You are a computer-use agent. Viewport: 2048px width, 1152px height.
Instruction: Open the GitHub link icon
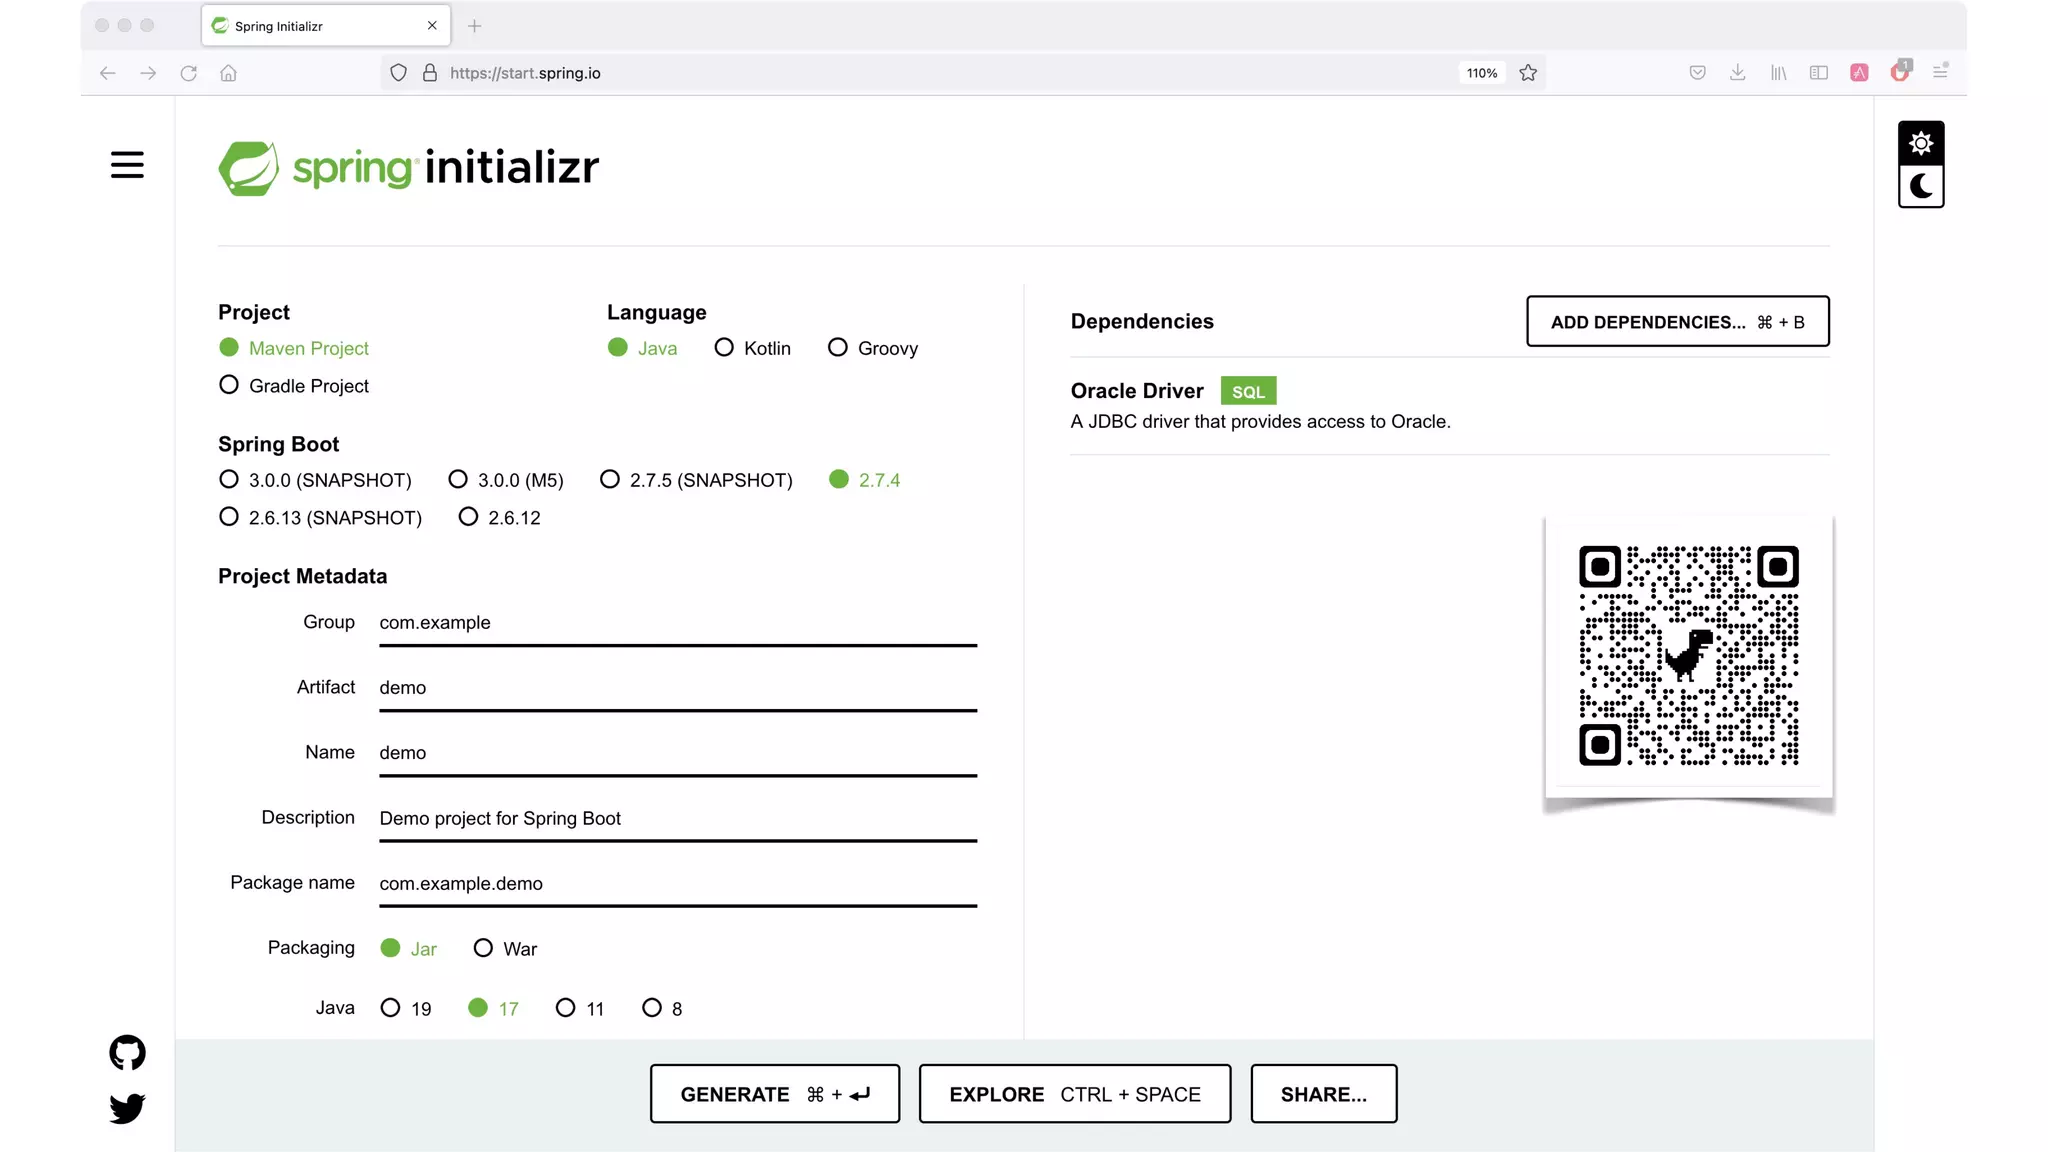127,1052
